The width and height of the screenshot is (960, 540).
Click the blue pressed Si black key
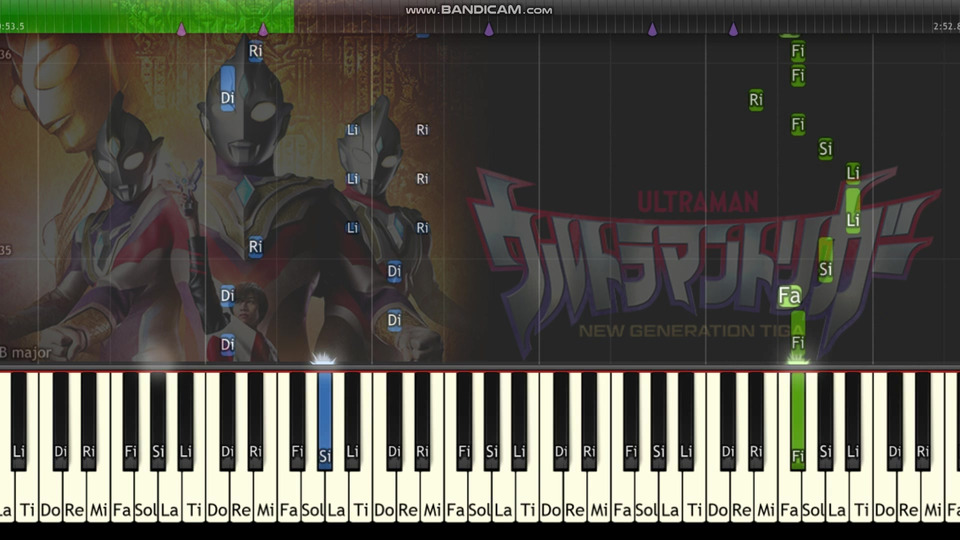(324, 420)
